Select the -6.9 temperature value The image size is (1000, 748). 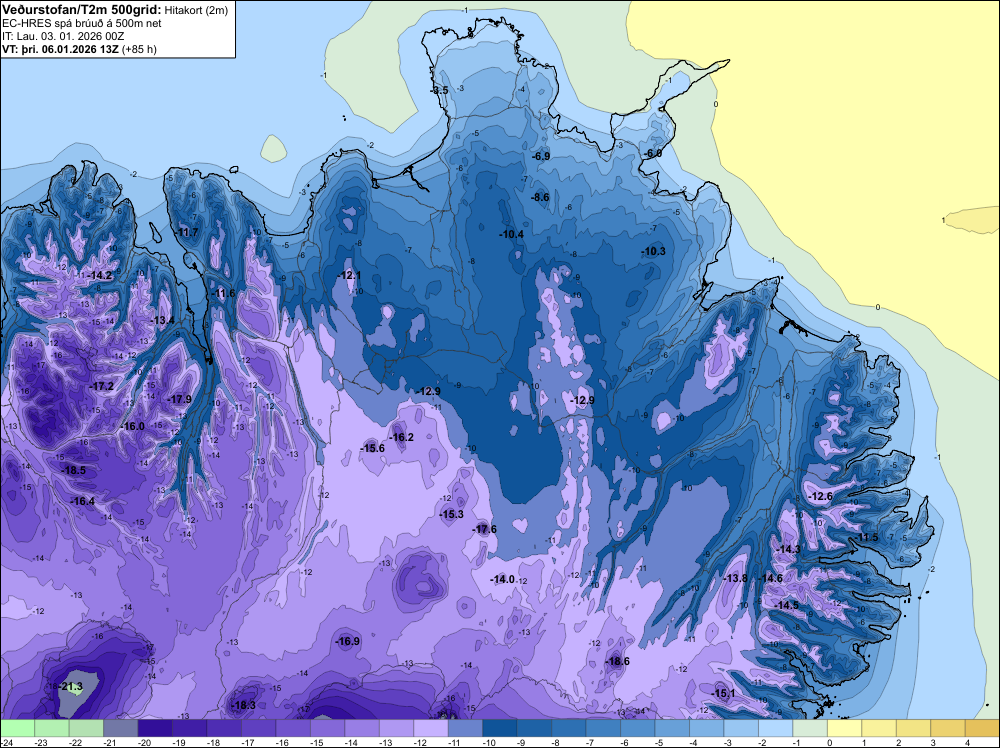(541, 156)
